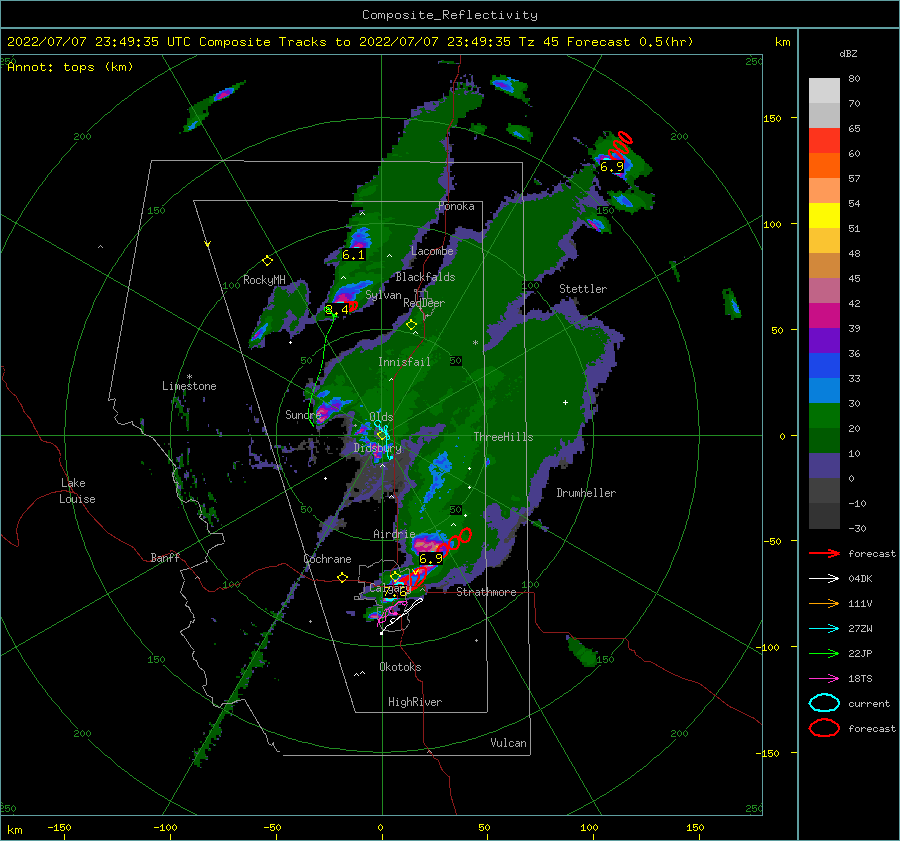Image resolution: width=900 pixels, height=841 pixels.
Task: Pick the red 60-65 dBZ color swatch
Action: coord(824,141)
